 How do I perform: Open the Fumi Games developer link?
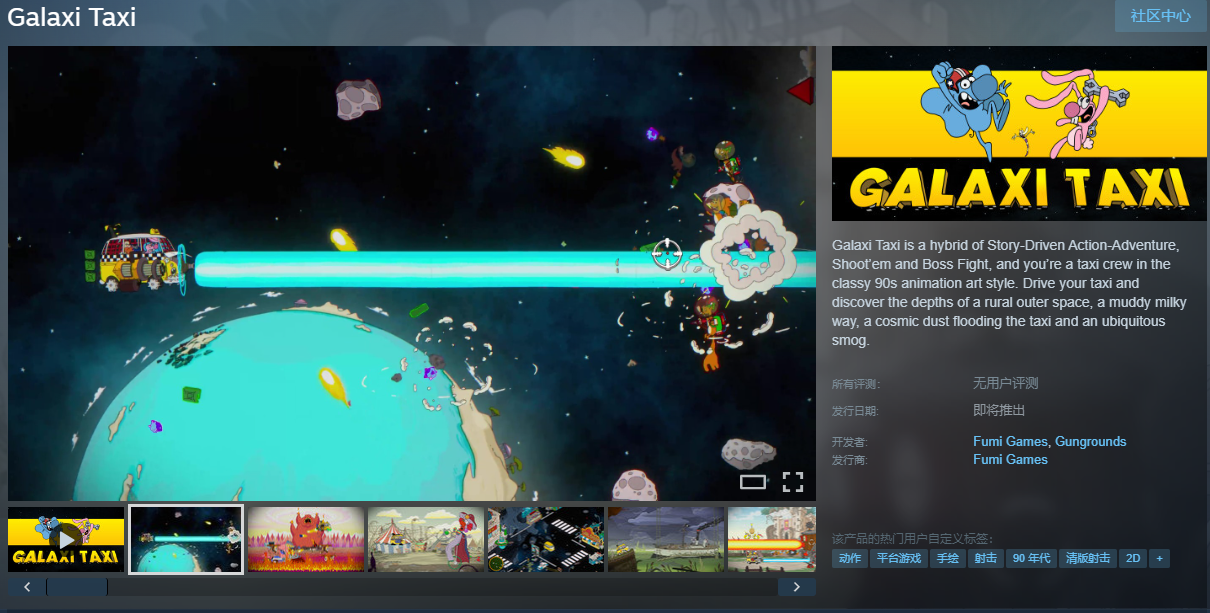(x=1010, y=441)
